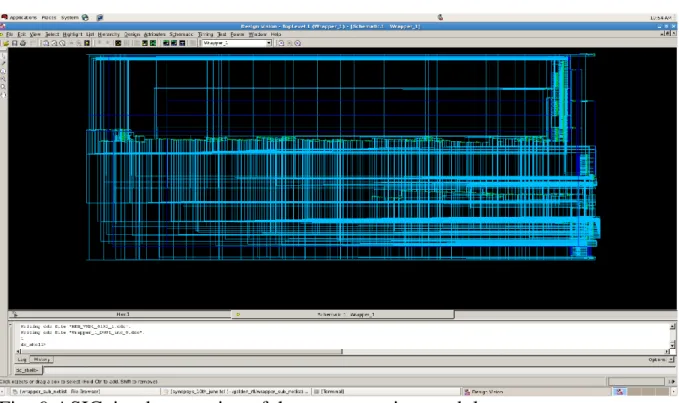Click the pointer tool in the left sidebar
The height and width of the screenshot is (403, 679).
coord(3,56)
